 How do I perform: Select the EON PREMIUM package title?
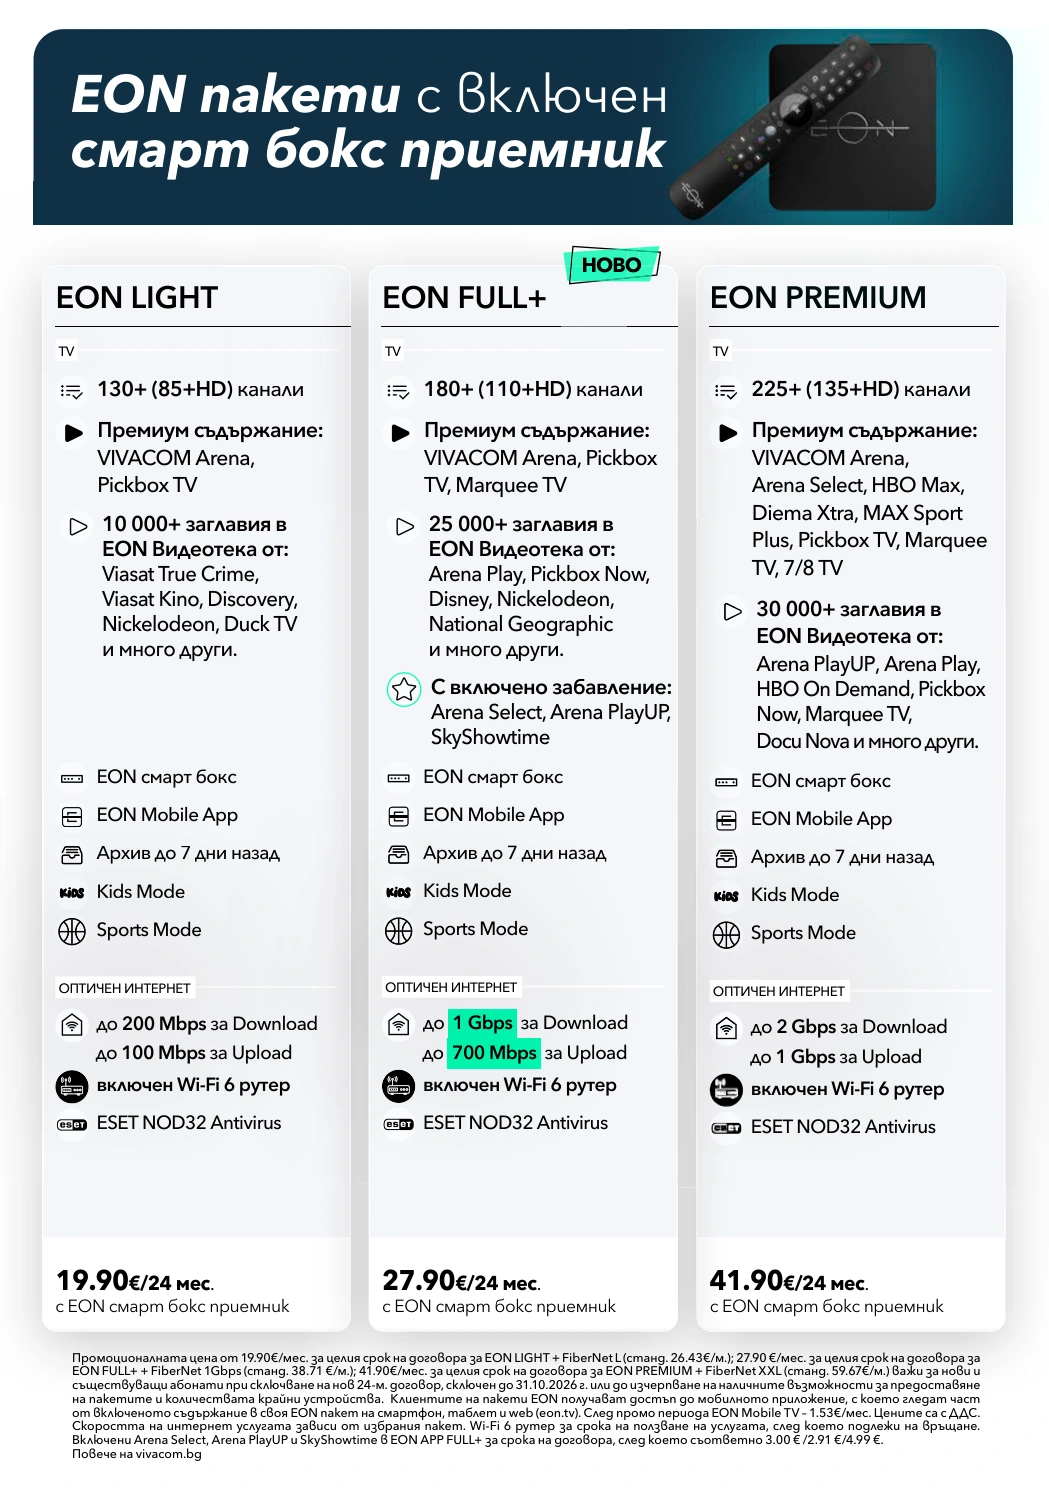click(x=818, y=298)
